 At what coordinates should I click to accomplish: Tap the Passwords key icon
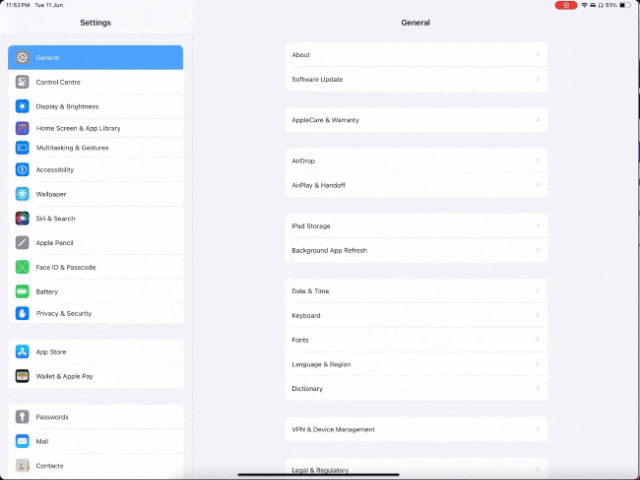pyautogui.click(x=22, y=417)
